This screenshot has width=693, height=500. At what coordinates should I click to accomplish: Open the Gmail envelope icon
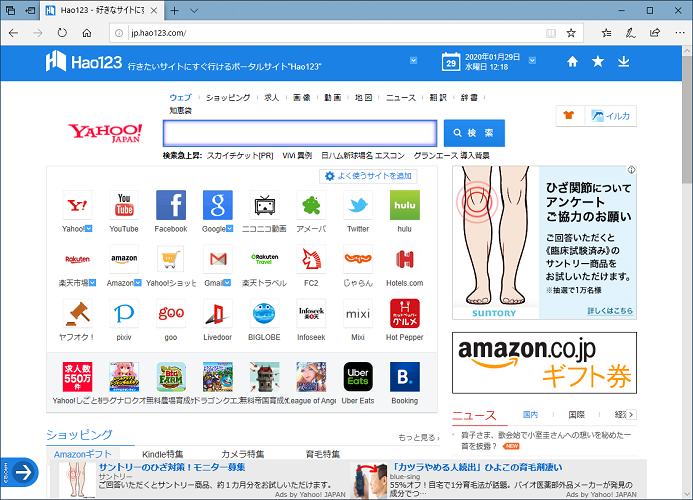tap(218, 259)
